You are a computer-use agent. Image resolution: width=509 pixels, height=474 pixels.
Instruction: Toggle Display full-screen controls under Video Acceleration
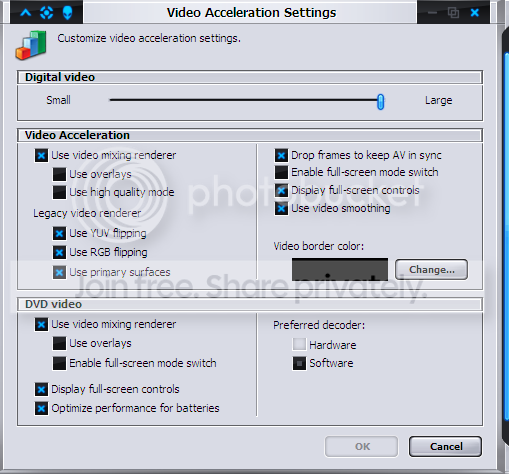[x=281, y=191]
